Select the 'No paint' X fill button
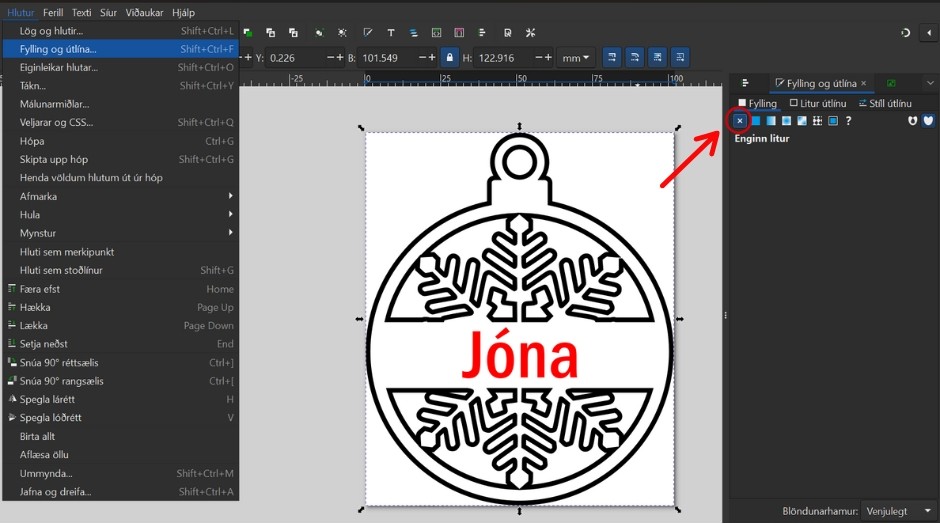Viewport: 940px width, 524px height. coord(739,121)
